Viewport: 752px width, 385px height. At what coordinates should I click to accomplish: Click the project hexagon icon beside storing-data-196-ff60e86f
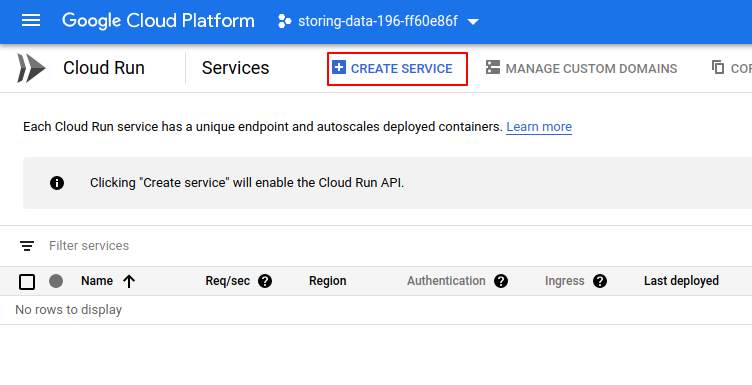click(284, 21)
